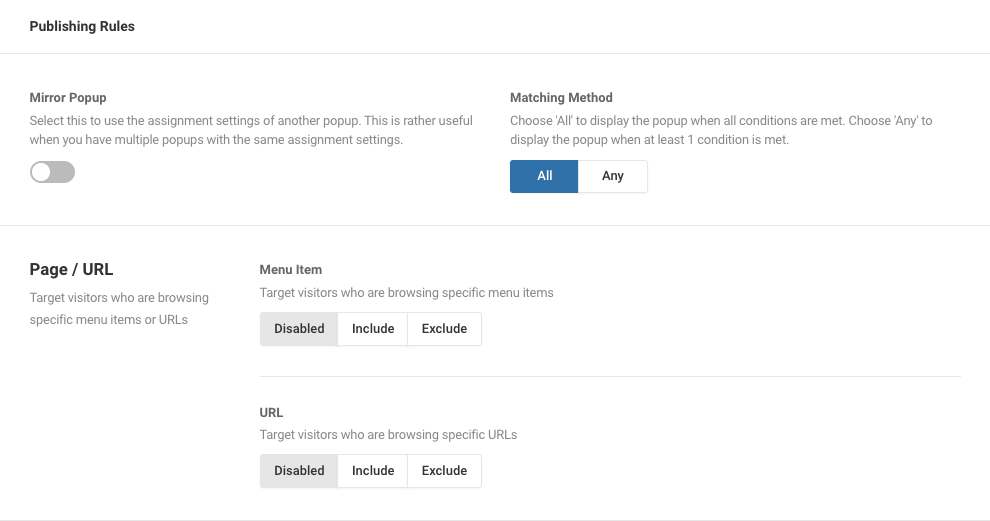Set URL rule to Include
This screenshot has width=990, height=521.
[373, 471]
